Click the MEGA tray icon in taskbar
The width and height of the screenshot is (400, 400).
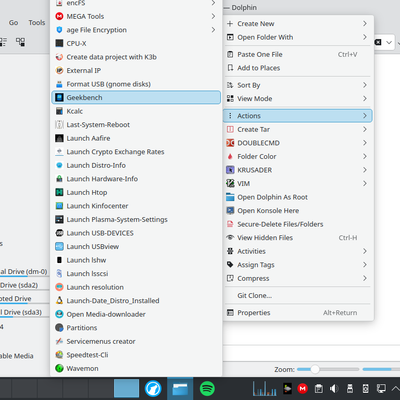click(303, 389)
